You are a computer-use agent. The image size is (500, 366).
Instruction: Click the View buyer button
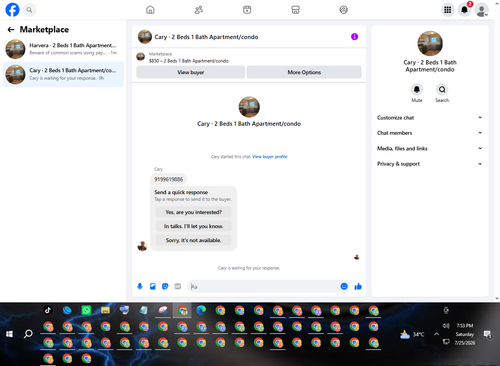click(191, 72)
